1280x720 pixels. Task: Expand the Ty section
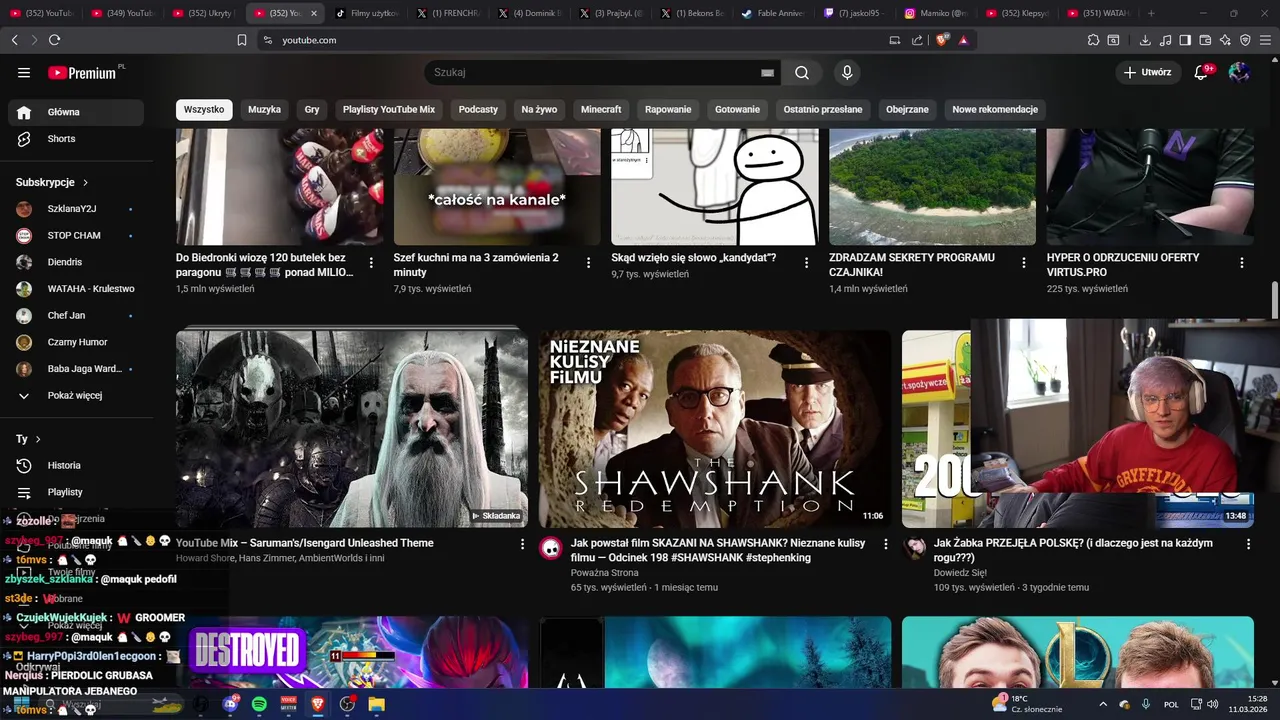[x=28, y=439]
